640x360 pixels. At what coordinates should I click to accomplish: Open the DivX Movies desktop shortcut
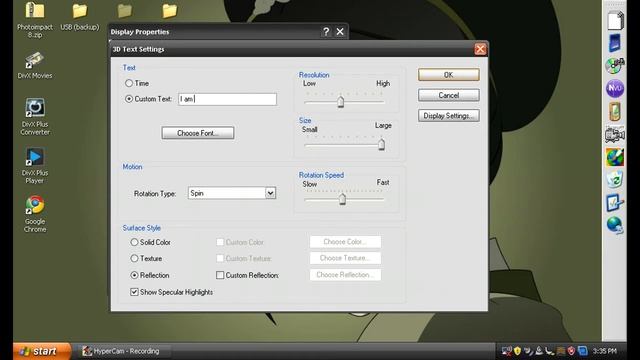point(35,65)
